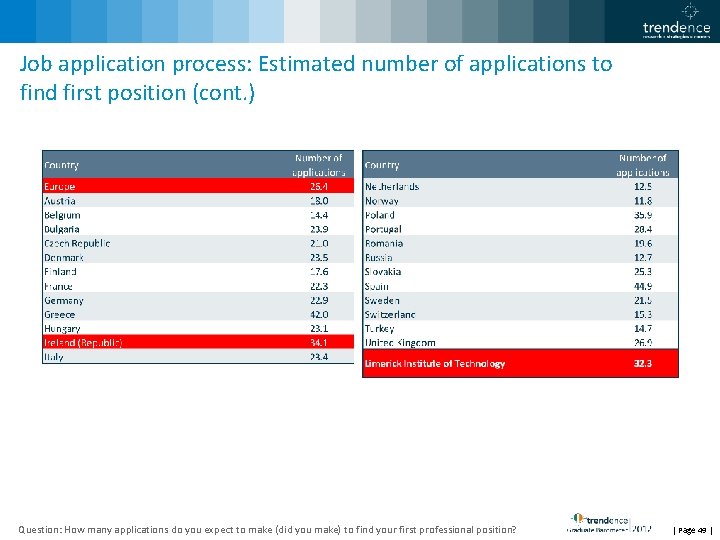
Task: Click the 'Russia' country cell
Action: [378, 258]
